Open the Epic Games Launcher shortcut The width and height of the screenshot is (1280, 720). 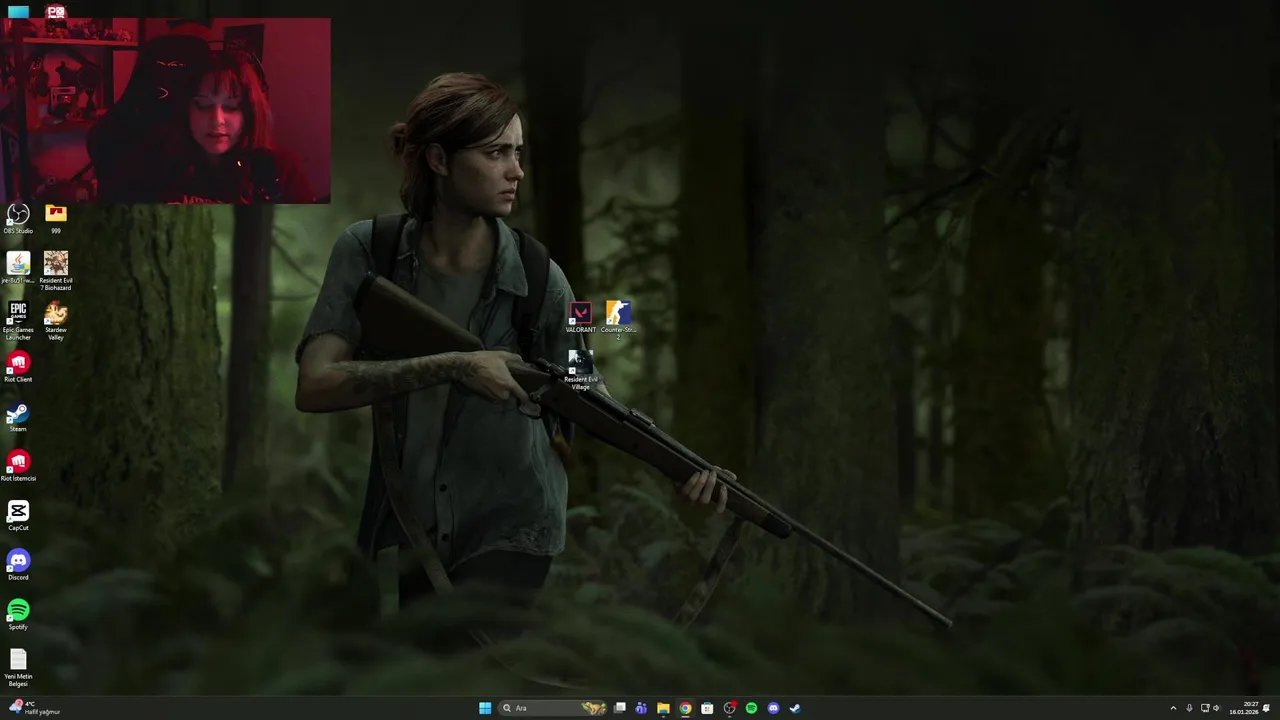coord(18,321)
